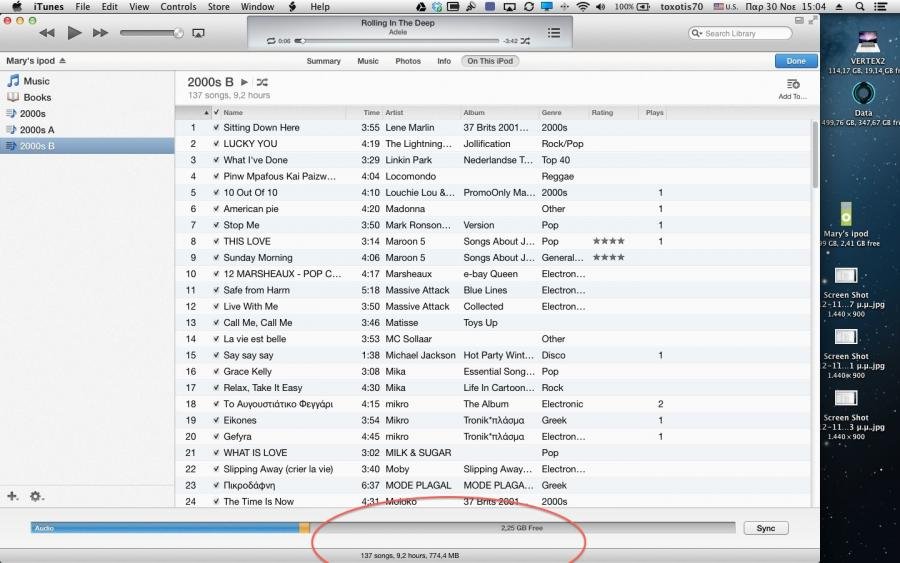Eject Mary's ipod with eject icon
900x563 pixels.
pyautogui.click(x=62, y=61)
